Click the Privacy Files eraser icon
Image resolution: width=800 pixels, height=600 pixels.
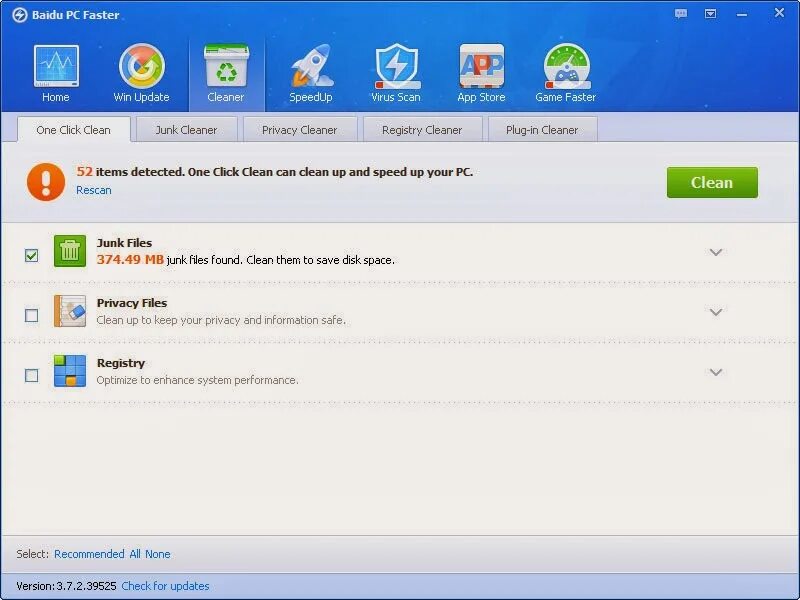70,311
